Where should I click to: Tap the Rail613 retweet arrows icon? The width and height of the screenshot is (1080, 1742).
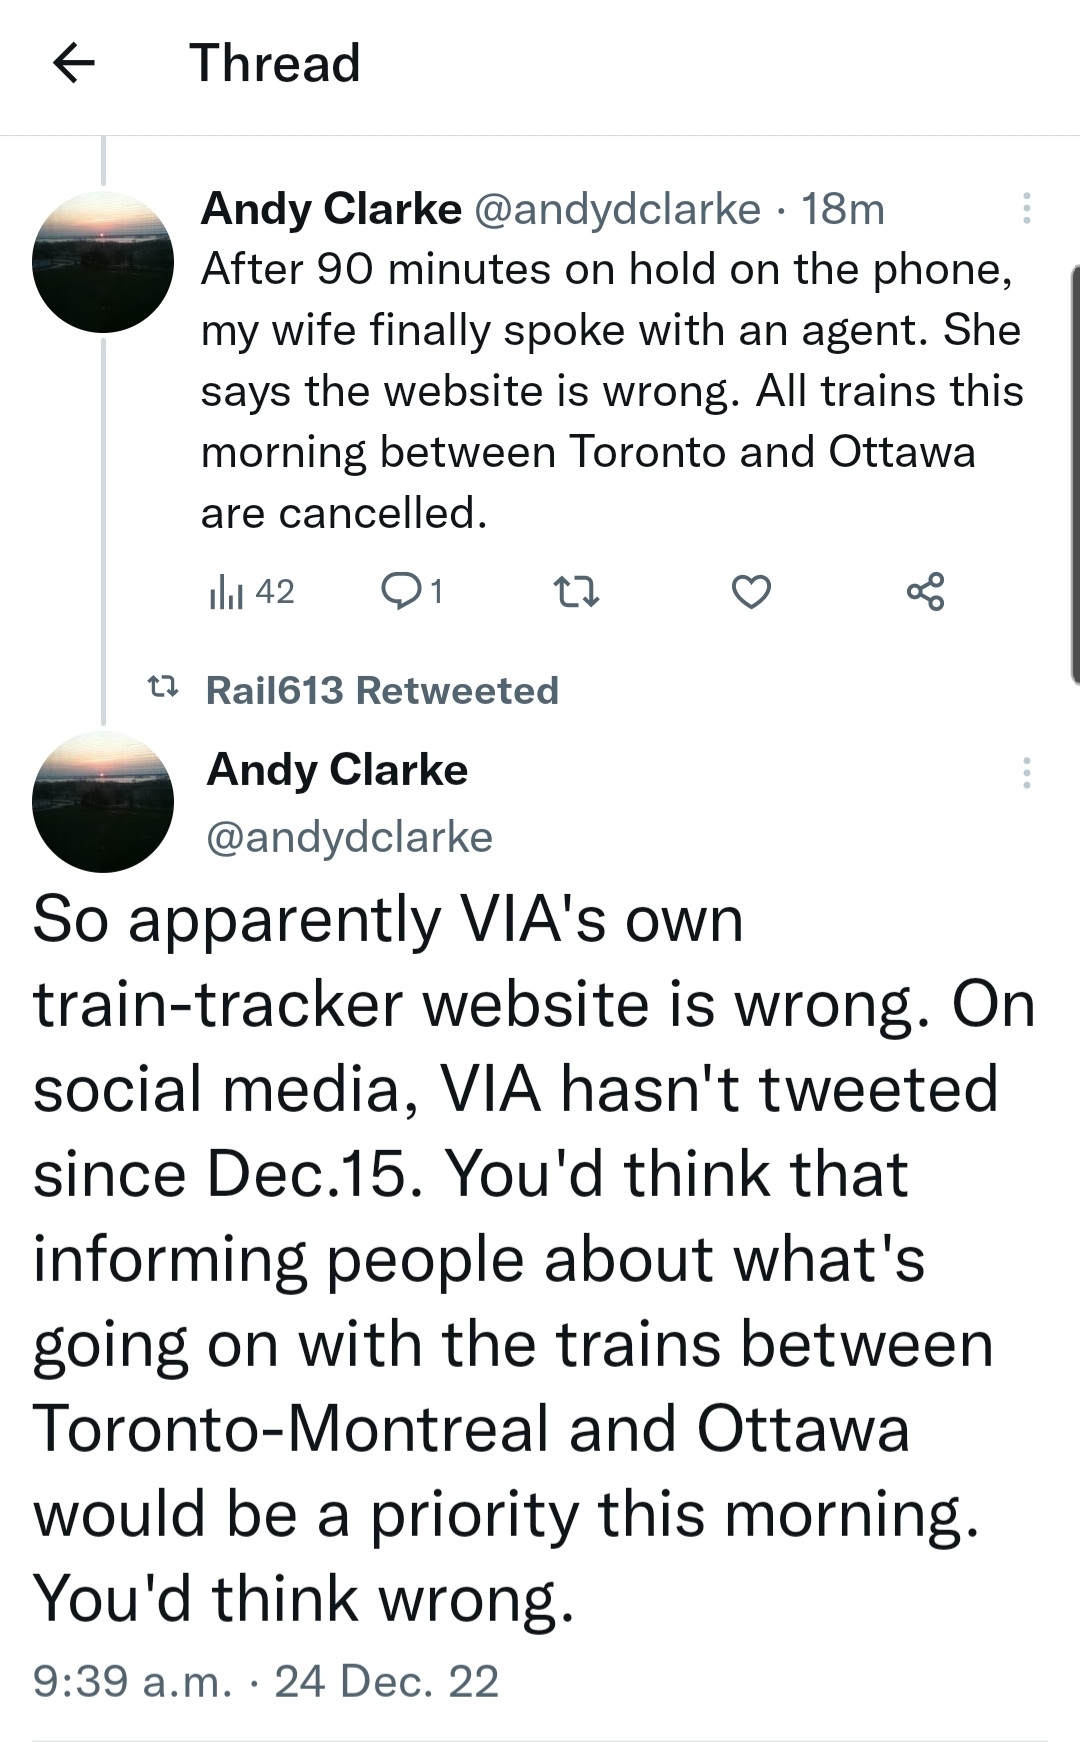(x=163, y=688)
